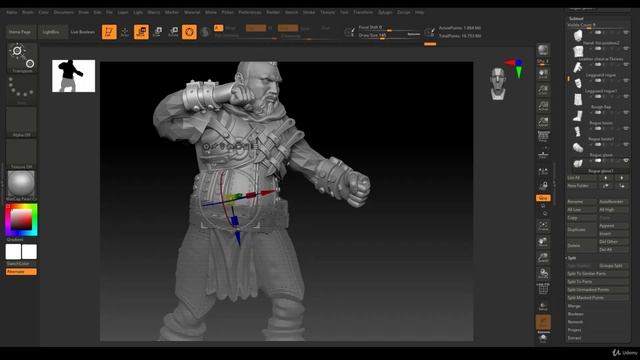Click the Append button
Viewport: 640px width, 360px height.
coord(613,226)
